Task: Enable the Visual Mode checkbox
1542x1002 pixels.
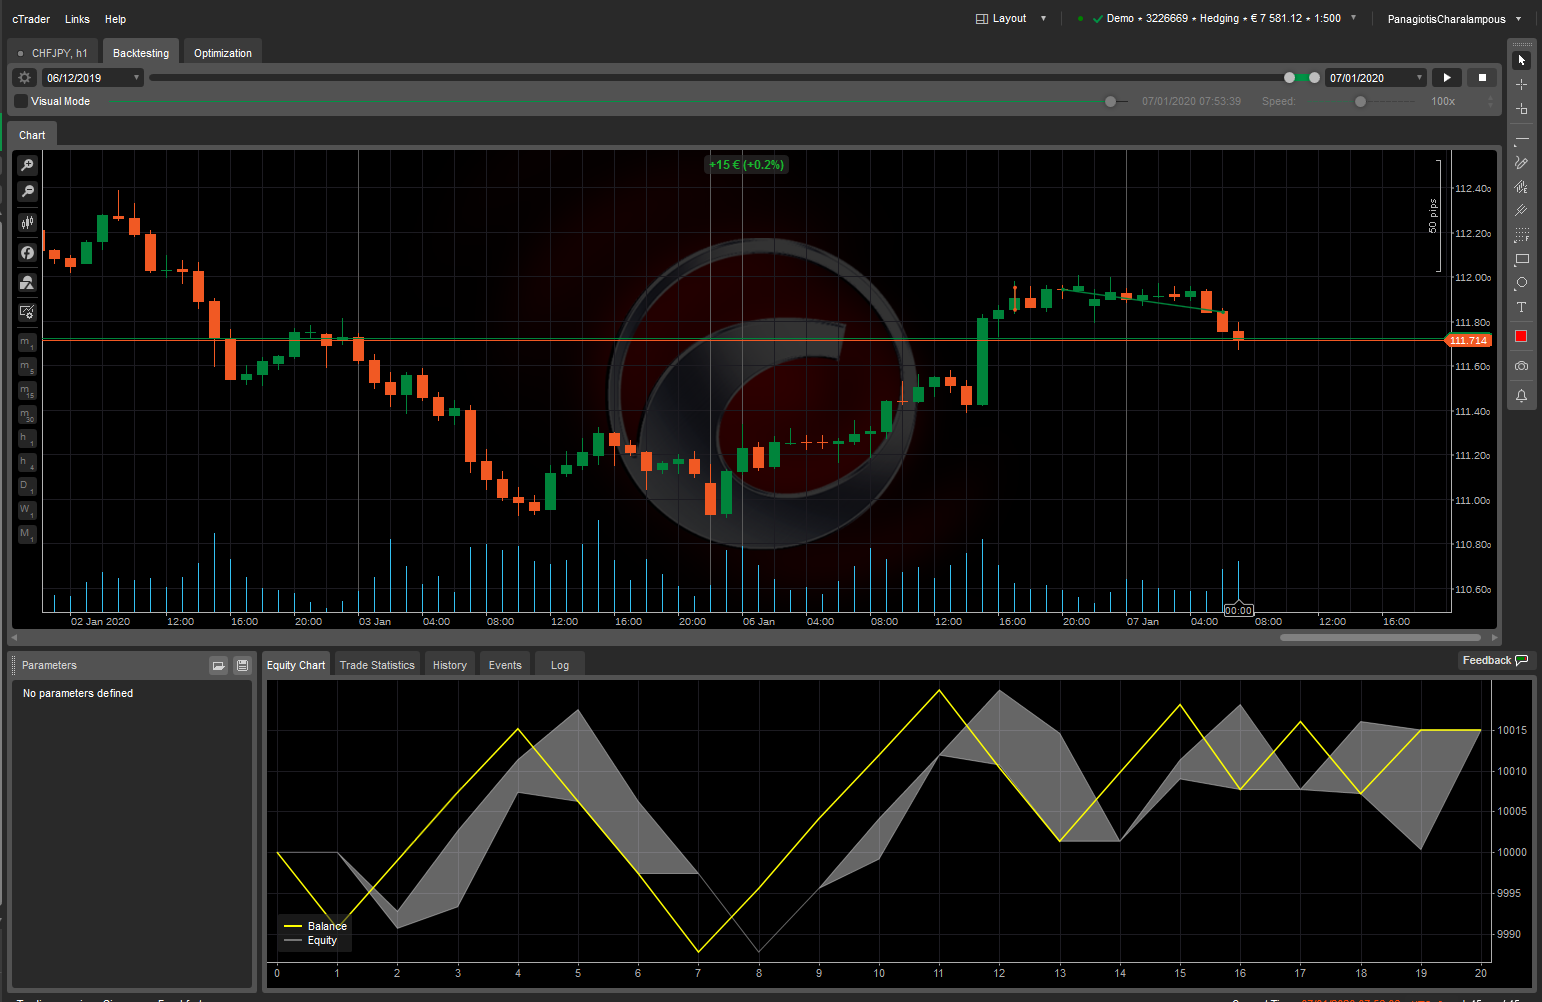Action: (21, 101)
